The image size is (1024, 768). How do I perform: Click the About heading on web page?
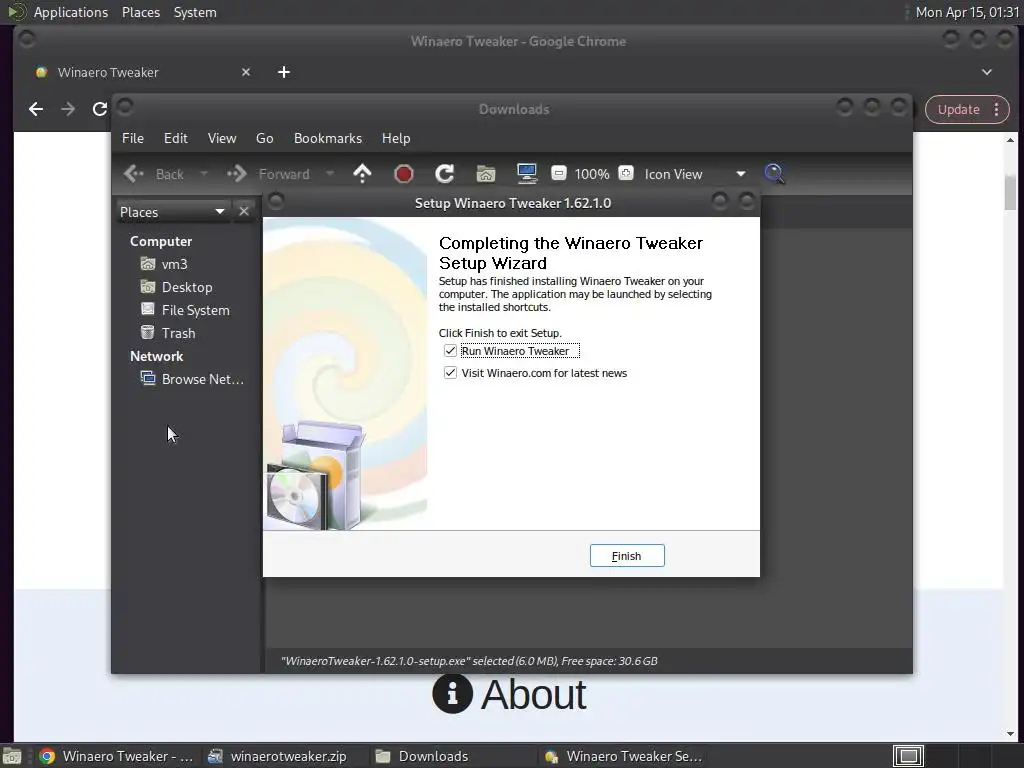pos(534,694)
